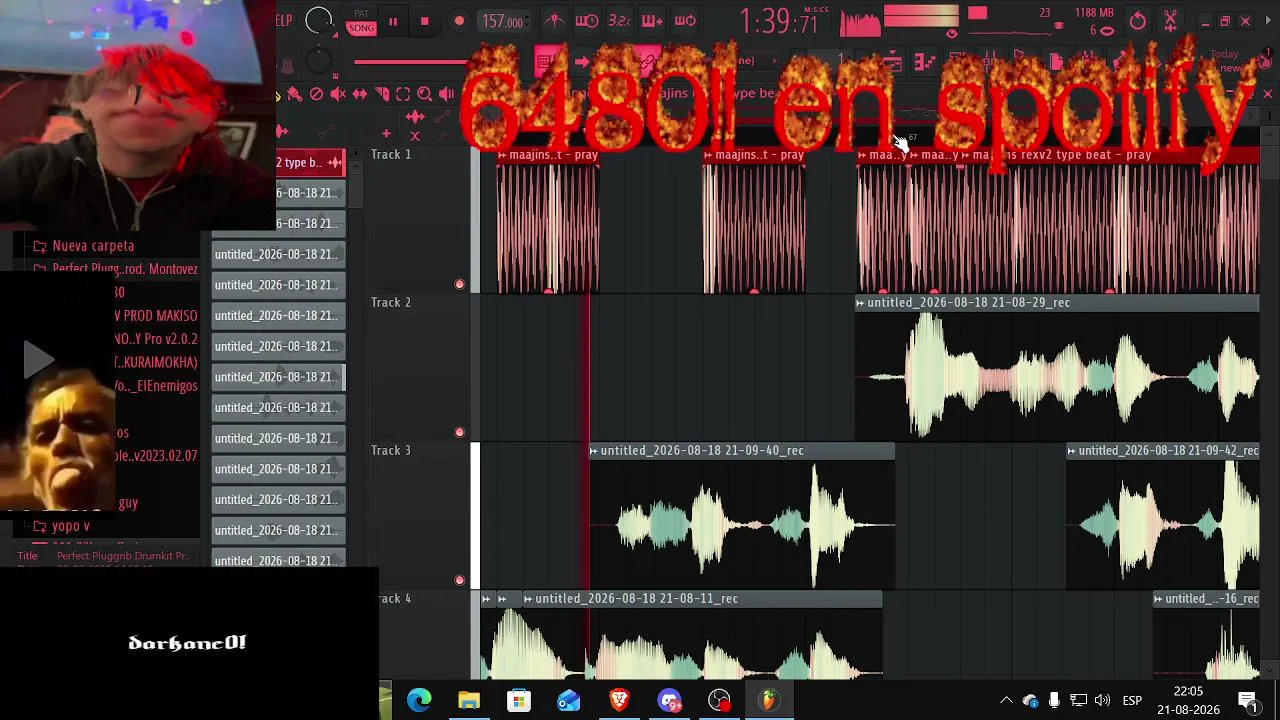Open Microsoft Store from the taskbar

[x=519, y=700]
